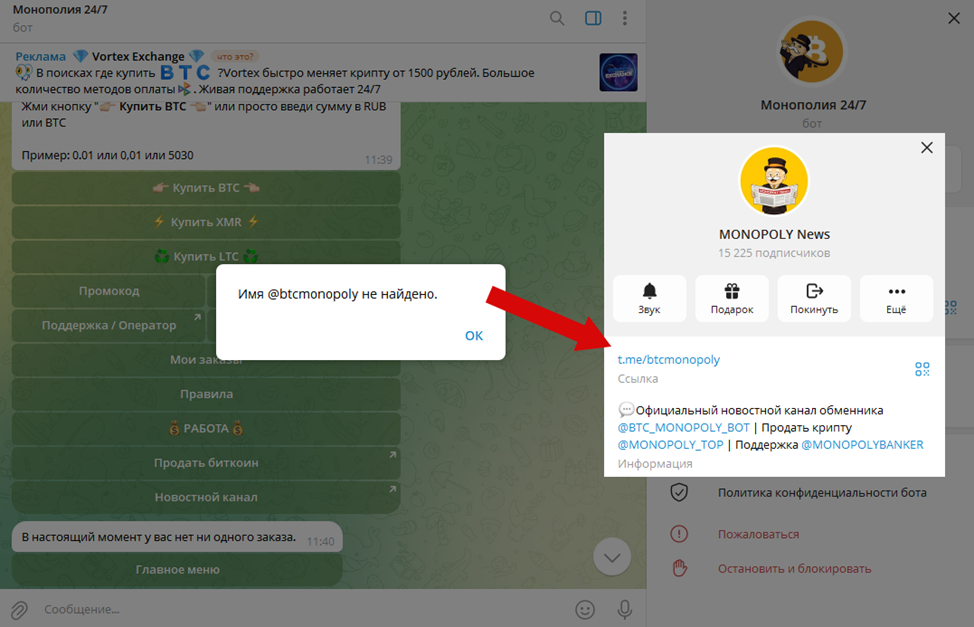
Task: Click the Подарок gift button
Action: pyautogui.click(x=732, y=298)
